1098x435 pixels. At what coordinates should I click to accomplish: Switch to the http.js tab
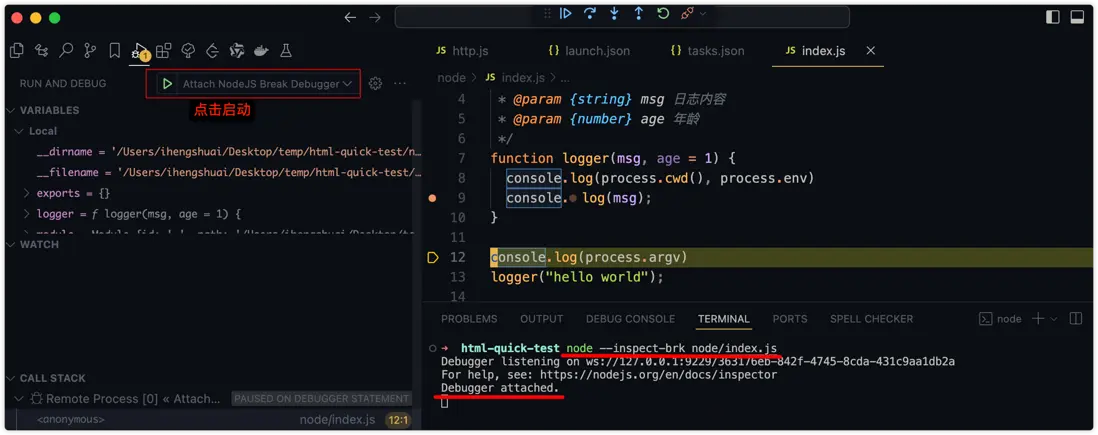pyautogui.click(x=461, y=51)
